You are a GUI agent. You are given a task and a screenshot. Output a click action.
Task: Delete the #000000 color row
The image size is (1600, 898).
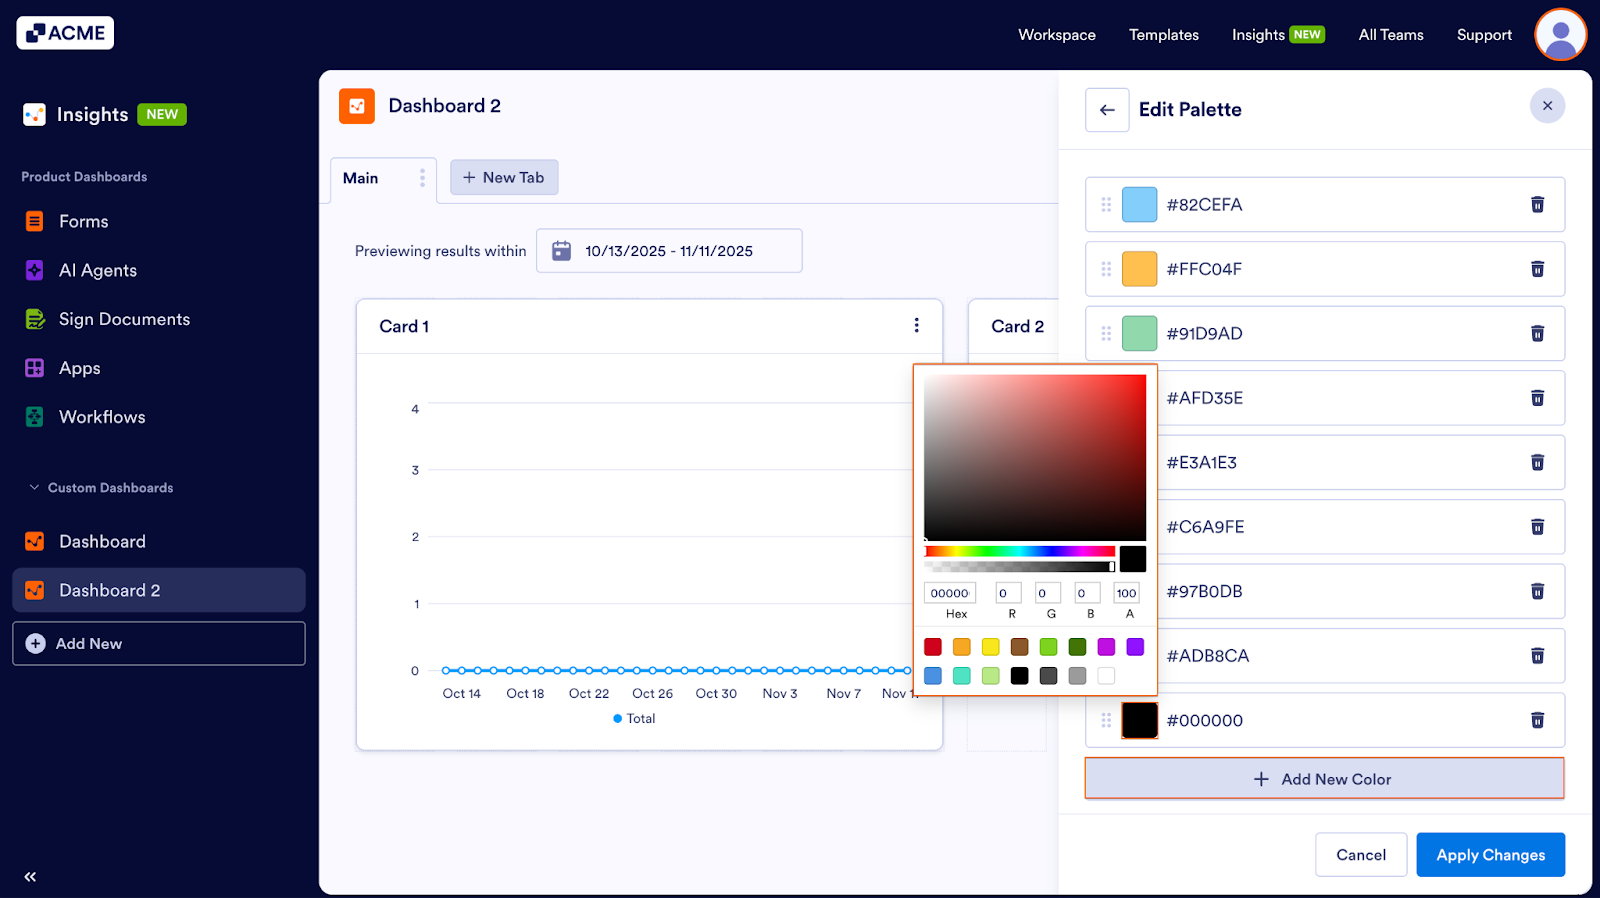point(1537,720)
